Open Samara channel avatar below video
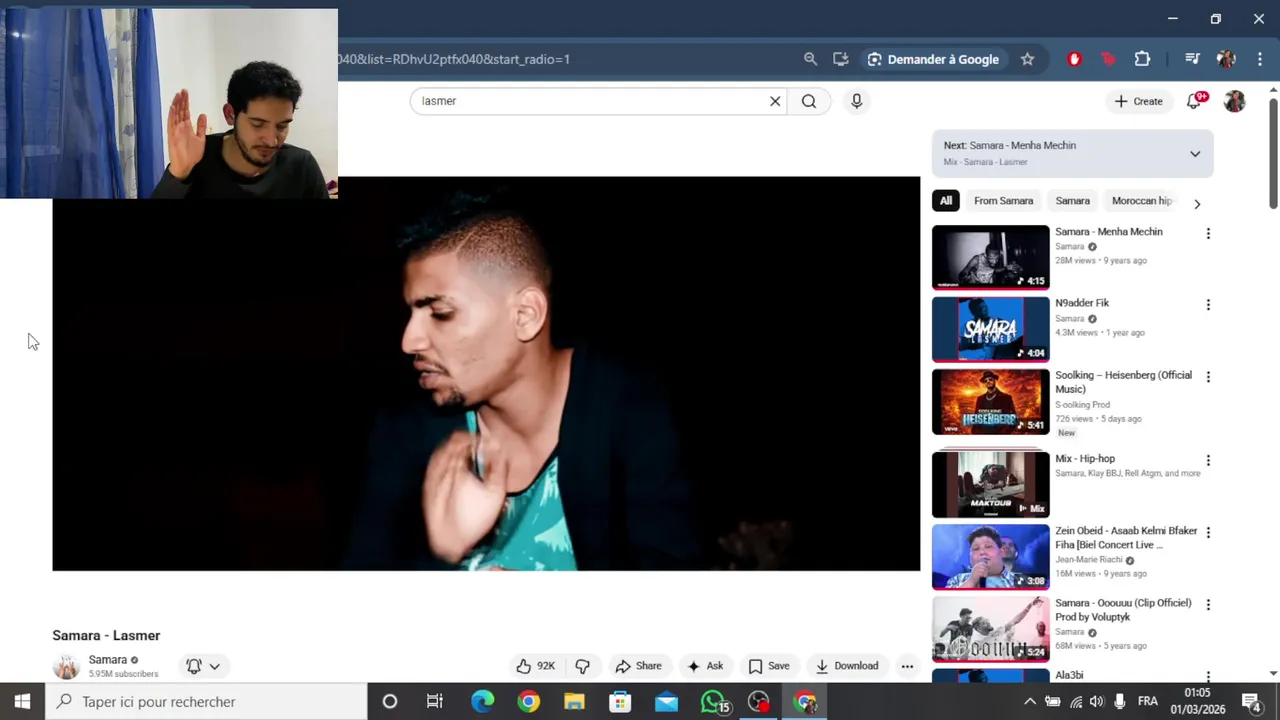 (x=66, y=666)
